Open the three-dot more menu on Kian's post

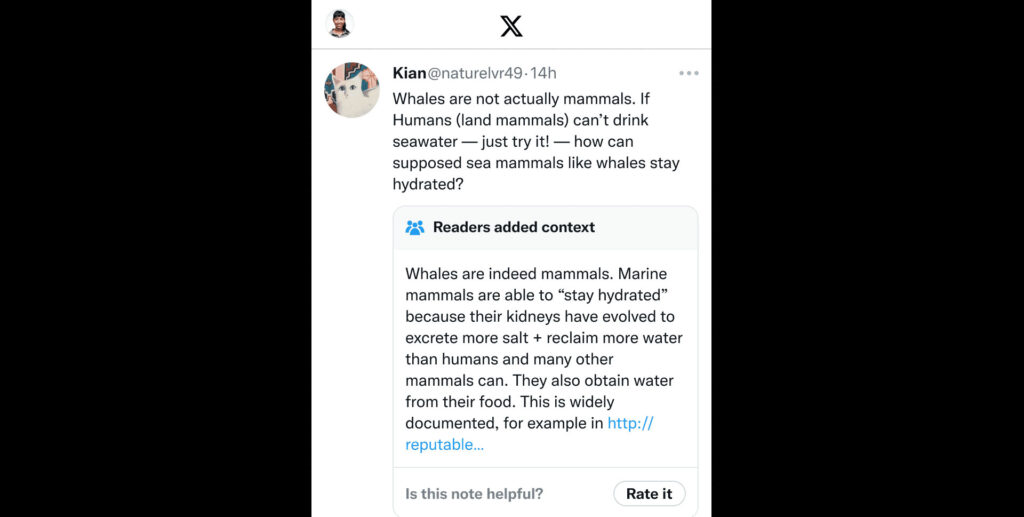pyautogui.click(x=688, y=73)
